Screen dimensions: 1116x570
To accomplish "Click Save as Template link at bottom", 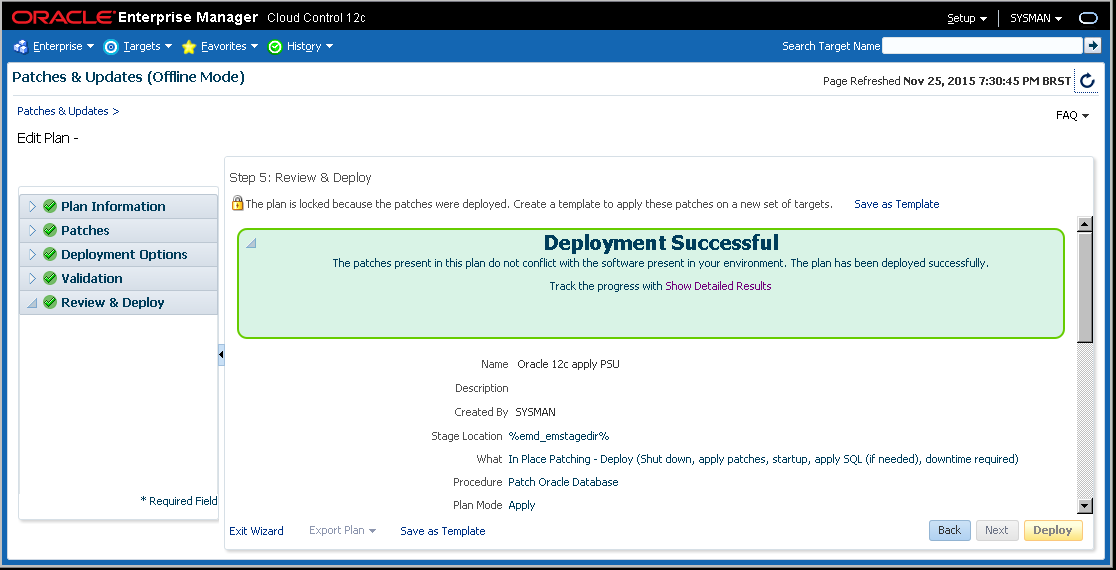I will coord(443,531).
